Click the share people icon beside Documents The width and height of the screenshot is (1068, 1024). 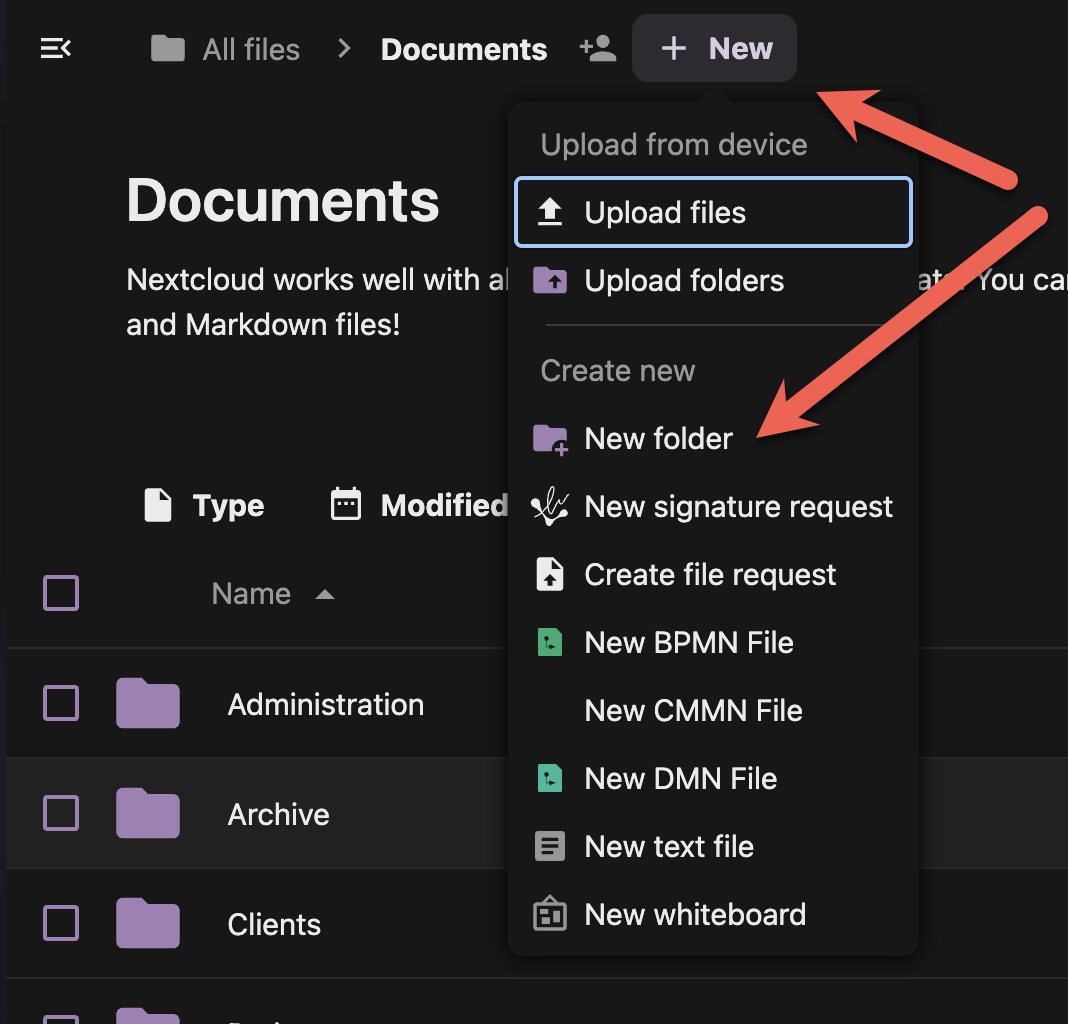tap(598, 49)
